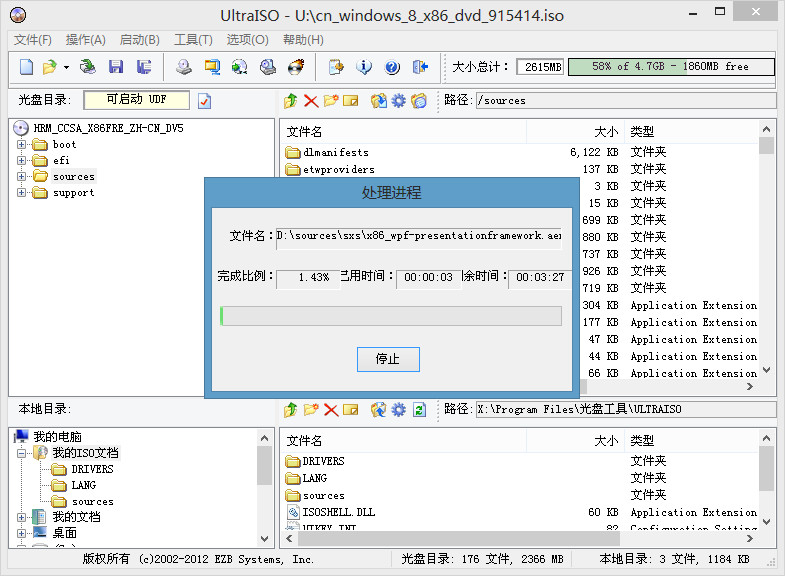Click the add-files document icon in main toolbar
The image size is (785, 576).
point(336,67)
